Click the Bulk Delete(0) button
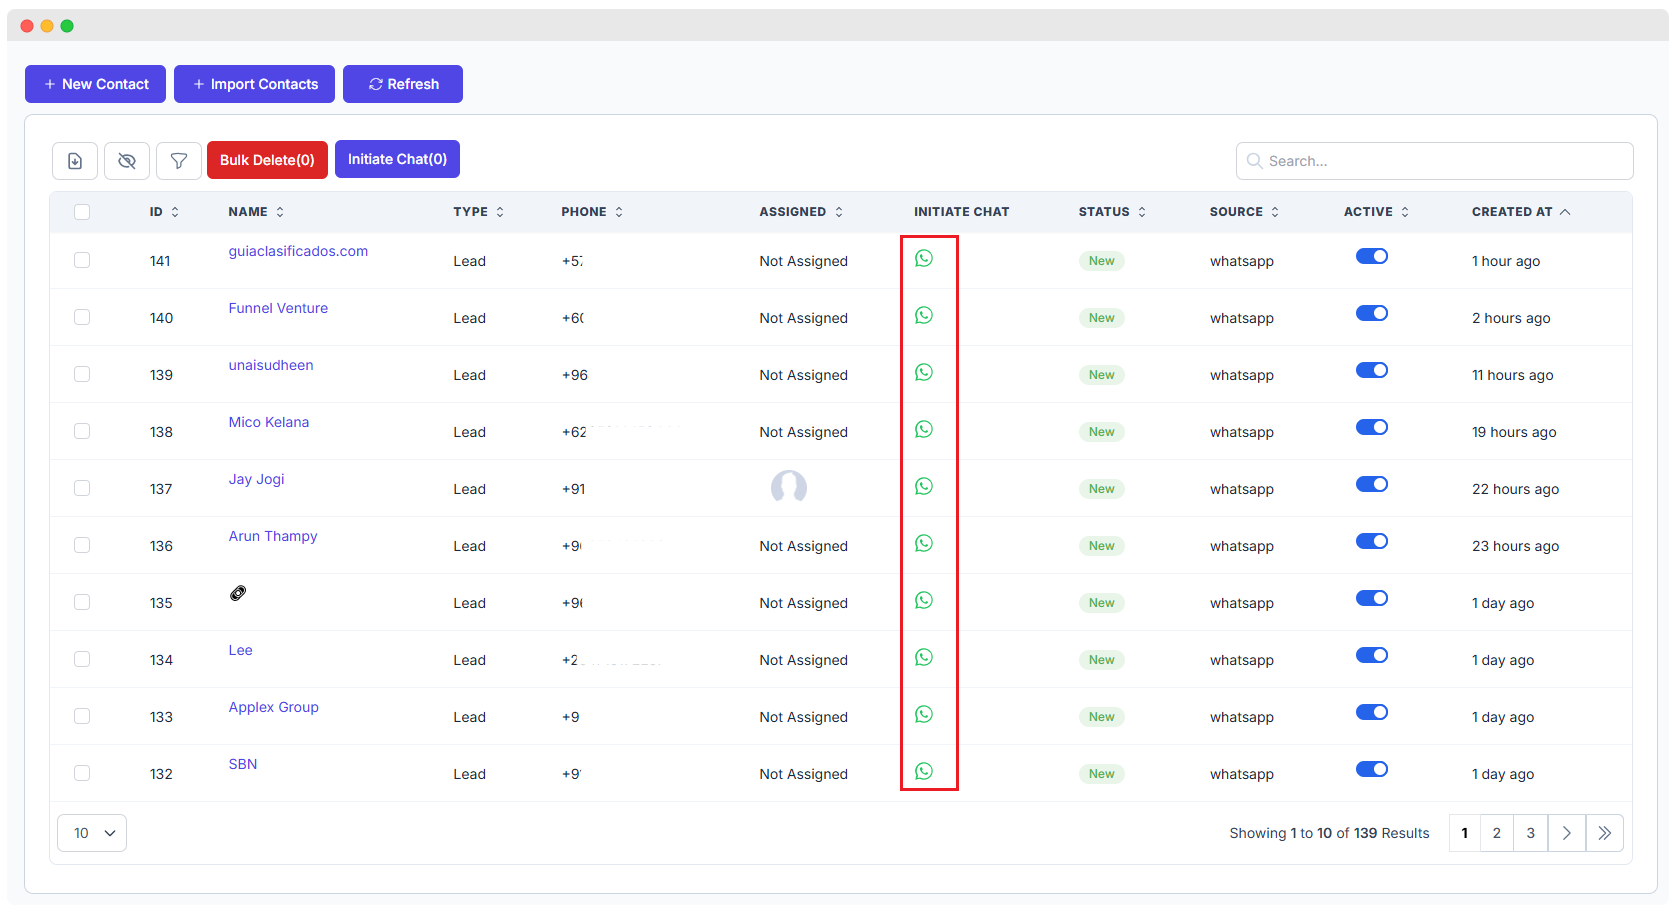Viewport: 1676px width, 914px height. point(267,160)
